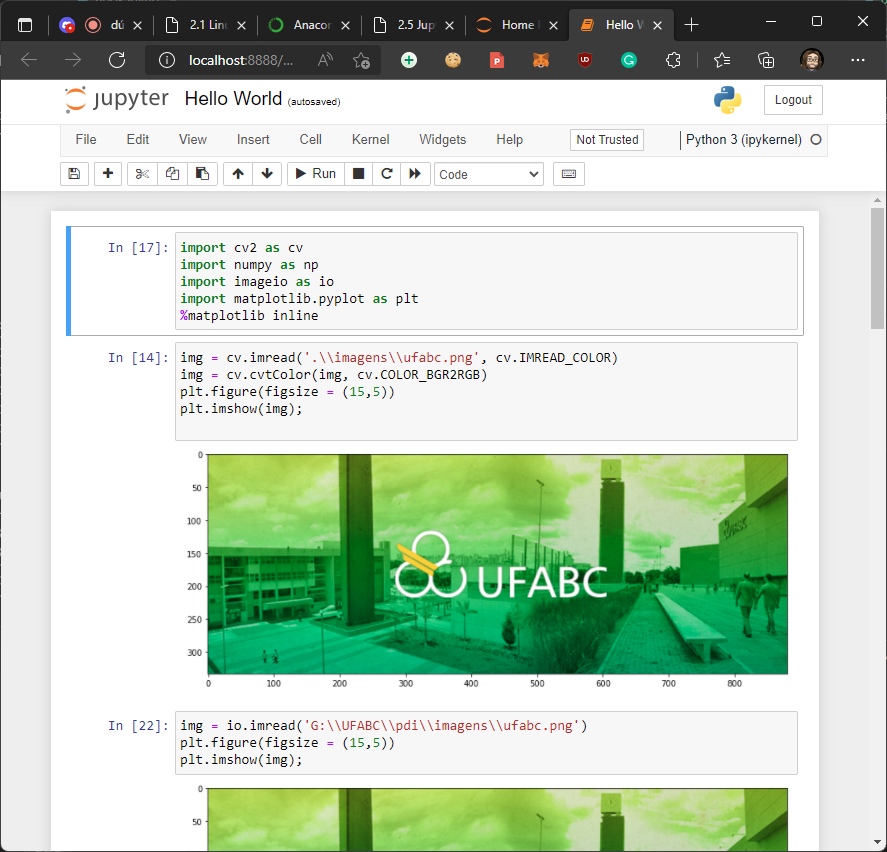Restart kernel and run all cells icon

click(x=415, y=174)
